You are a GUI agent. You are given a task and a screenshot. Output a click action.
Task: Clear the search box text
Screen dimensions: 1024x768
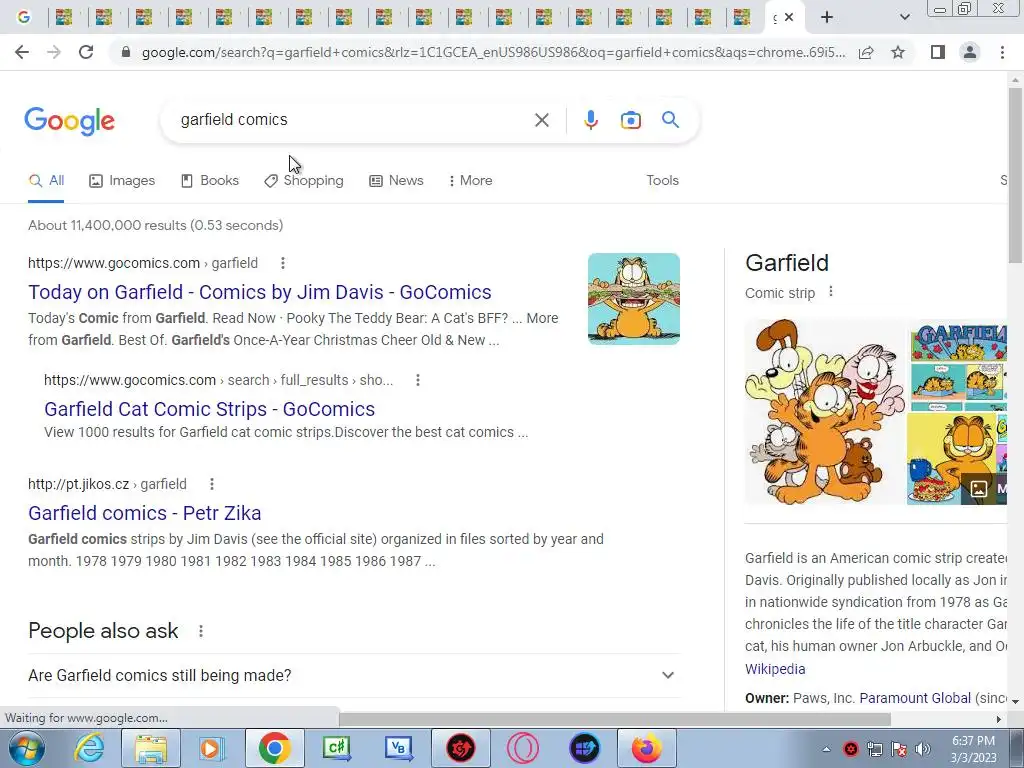[x=541, y=120]
